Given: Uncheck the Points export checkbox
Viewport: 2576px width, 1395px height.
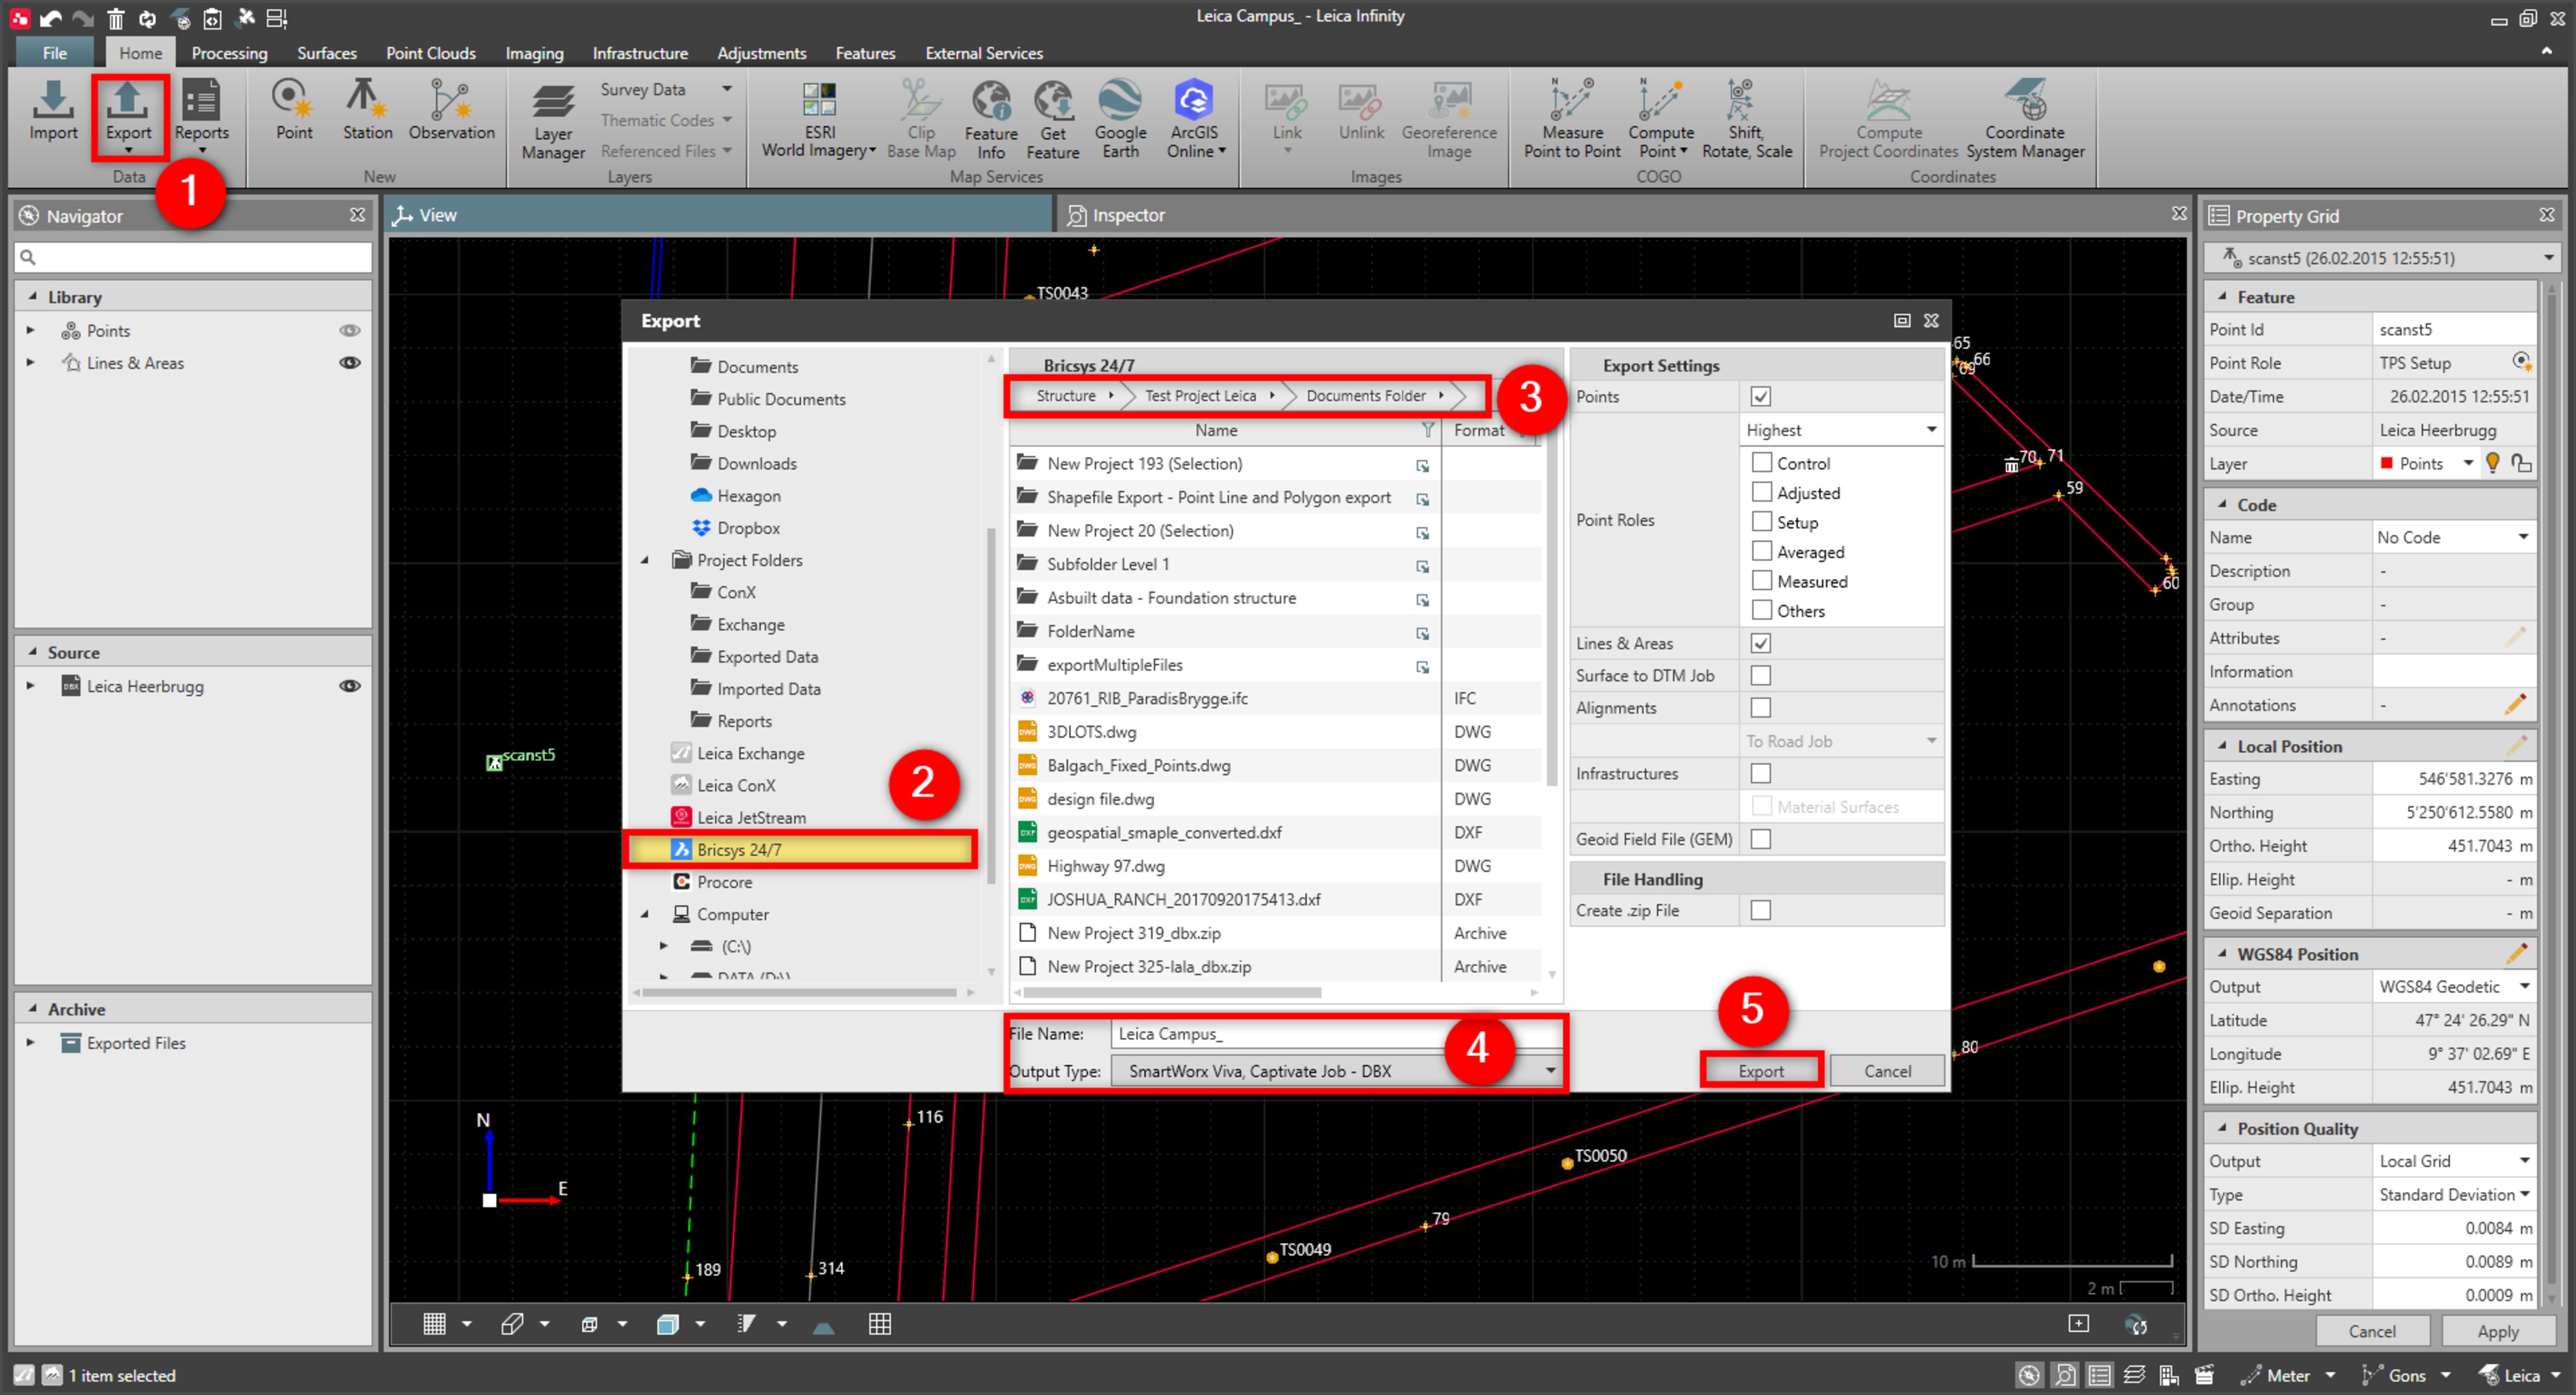Looking at the screenshot, I should 1761,396.
